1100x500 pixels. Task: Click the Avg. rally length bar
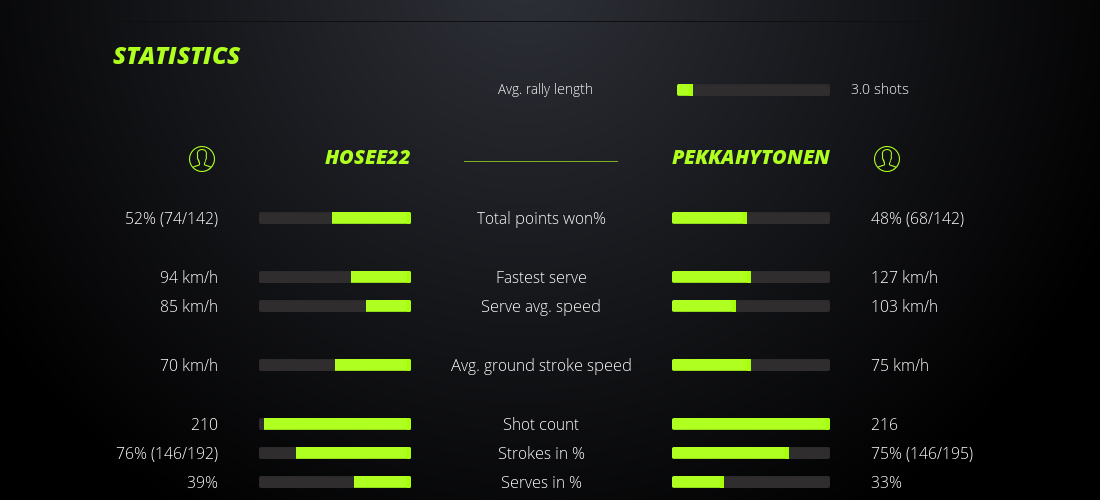(753, 90)
